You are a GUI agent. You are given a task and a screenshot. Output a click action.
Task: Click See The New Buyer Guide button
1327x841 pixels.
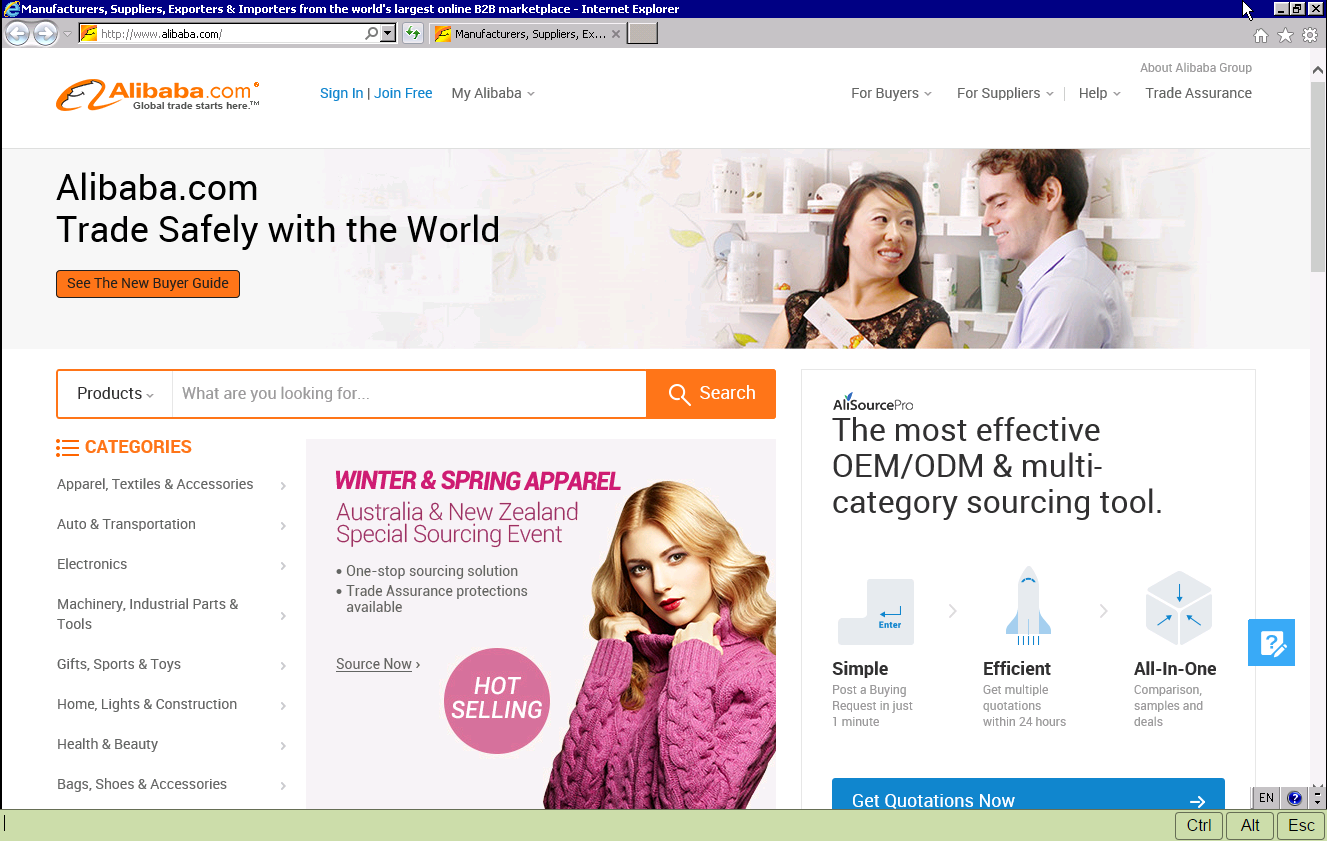148,283
